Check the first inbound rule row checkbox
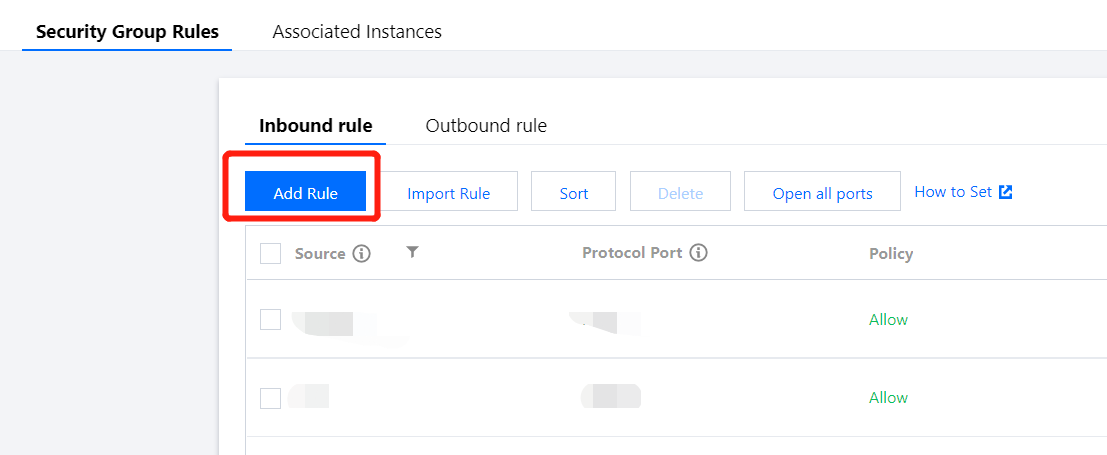Image resolution: width=1107 pixels, height=455 pixels. click(x=270, y=320)
